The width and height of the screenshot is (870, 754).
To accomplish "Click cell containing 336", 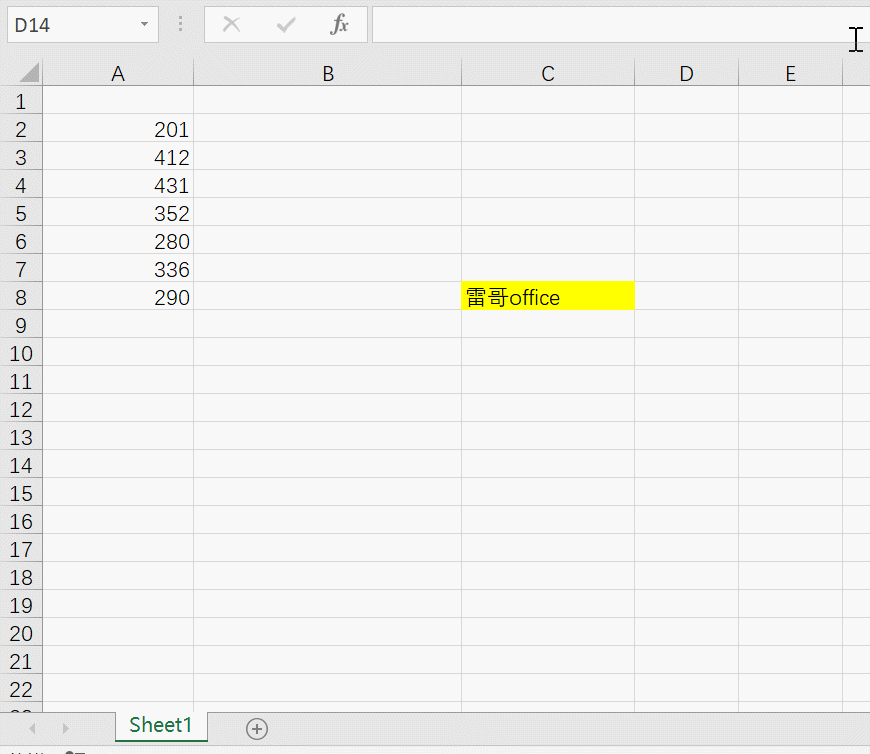I will [118, 268].
